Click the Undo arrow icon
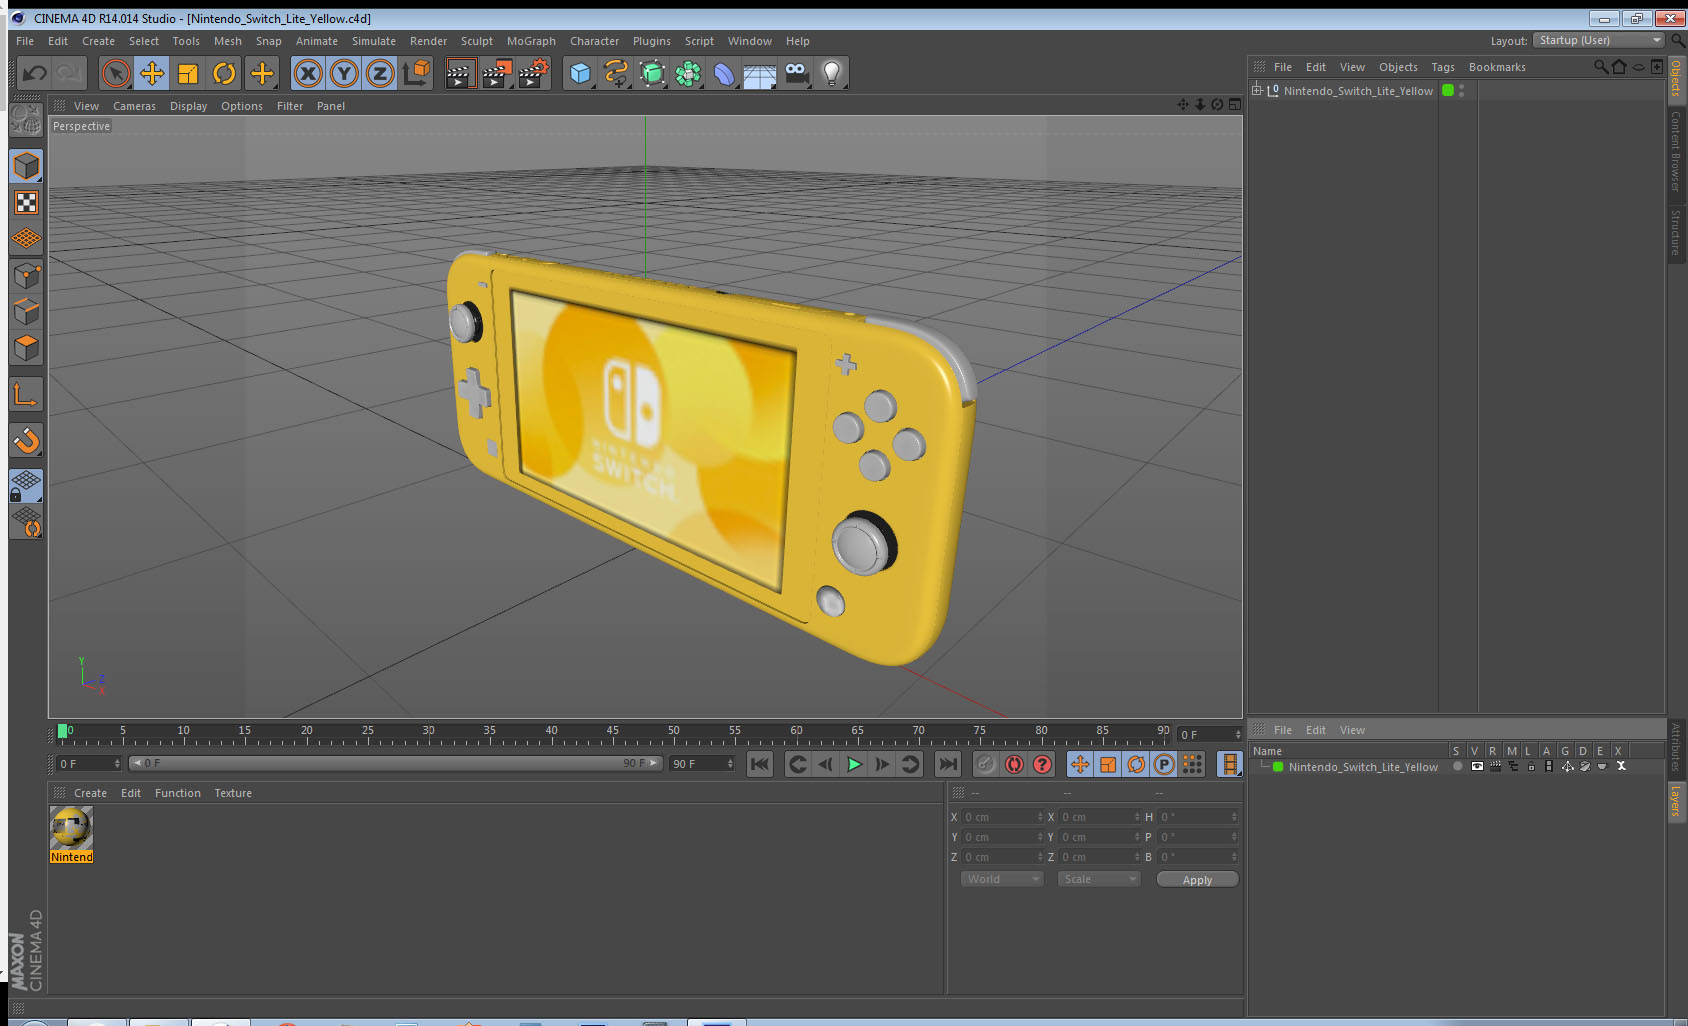The image size is (1688, 1026). point(35,73)
